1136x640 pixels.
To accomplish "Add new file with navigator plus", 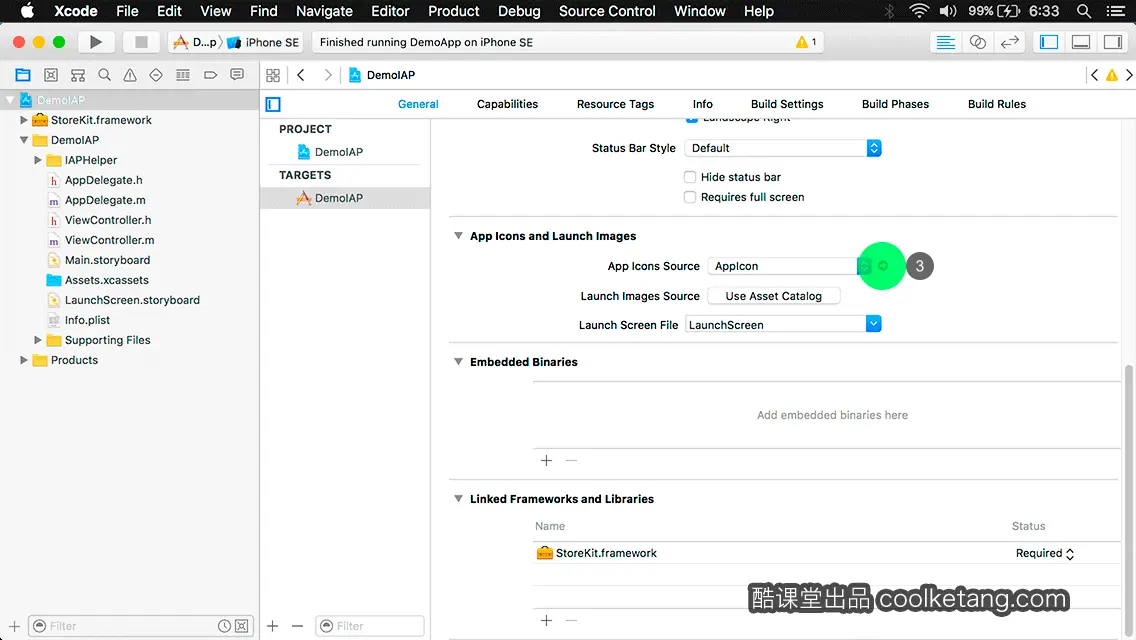I will tap(14, 626).
